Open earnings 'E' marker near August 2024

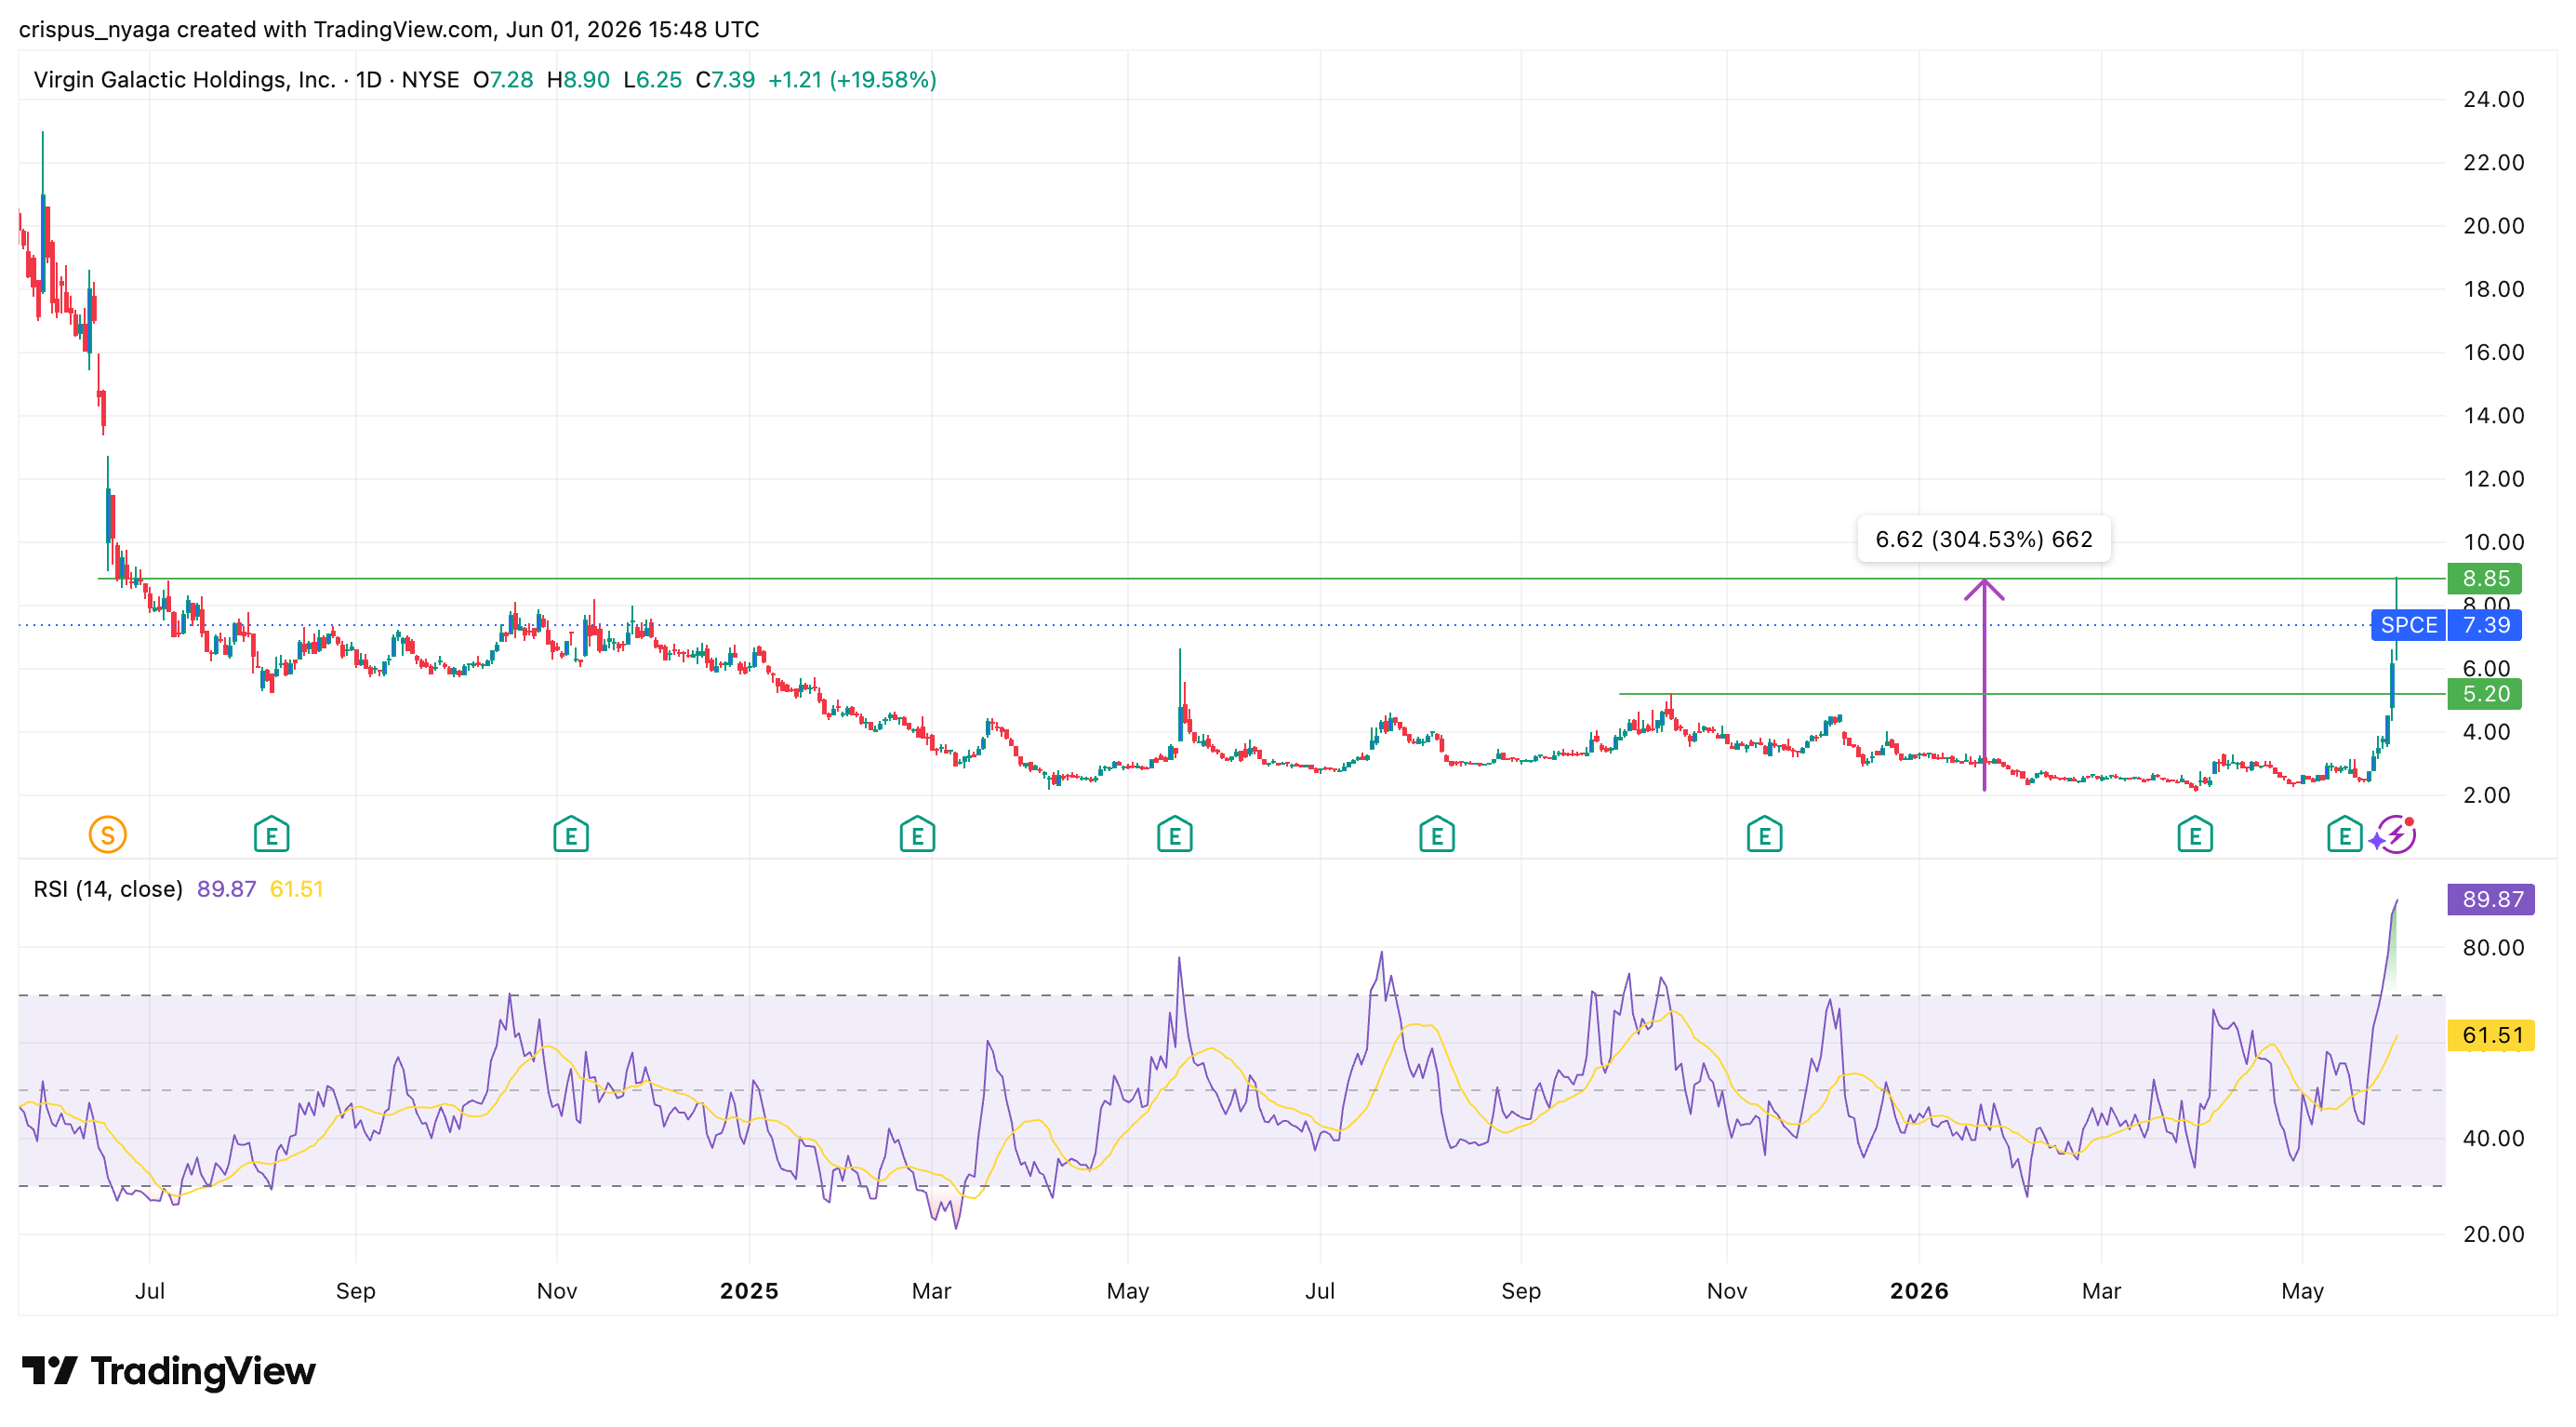click(271, 834)
